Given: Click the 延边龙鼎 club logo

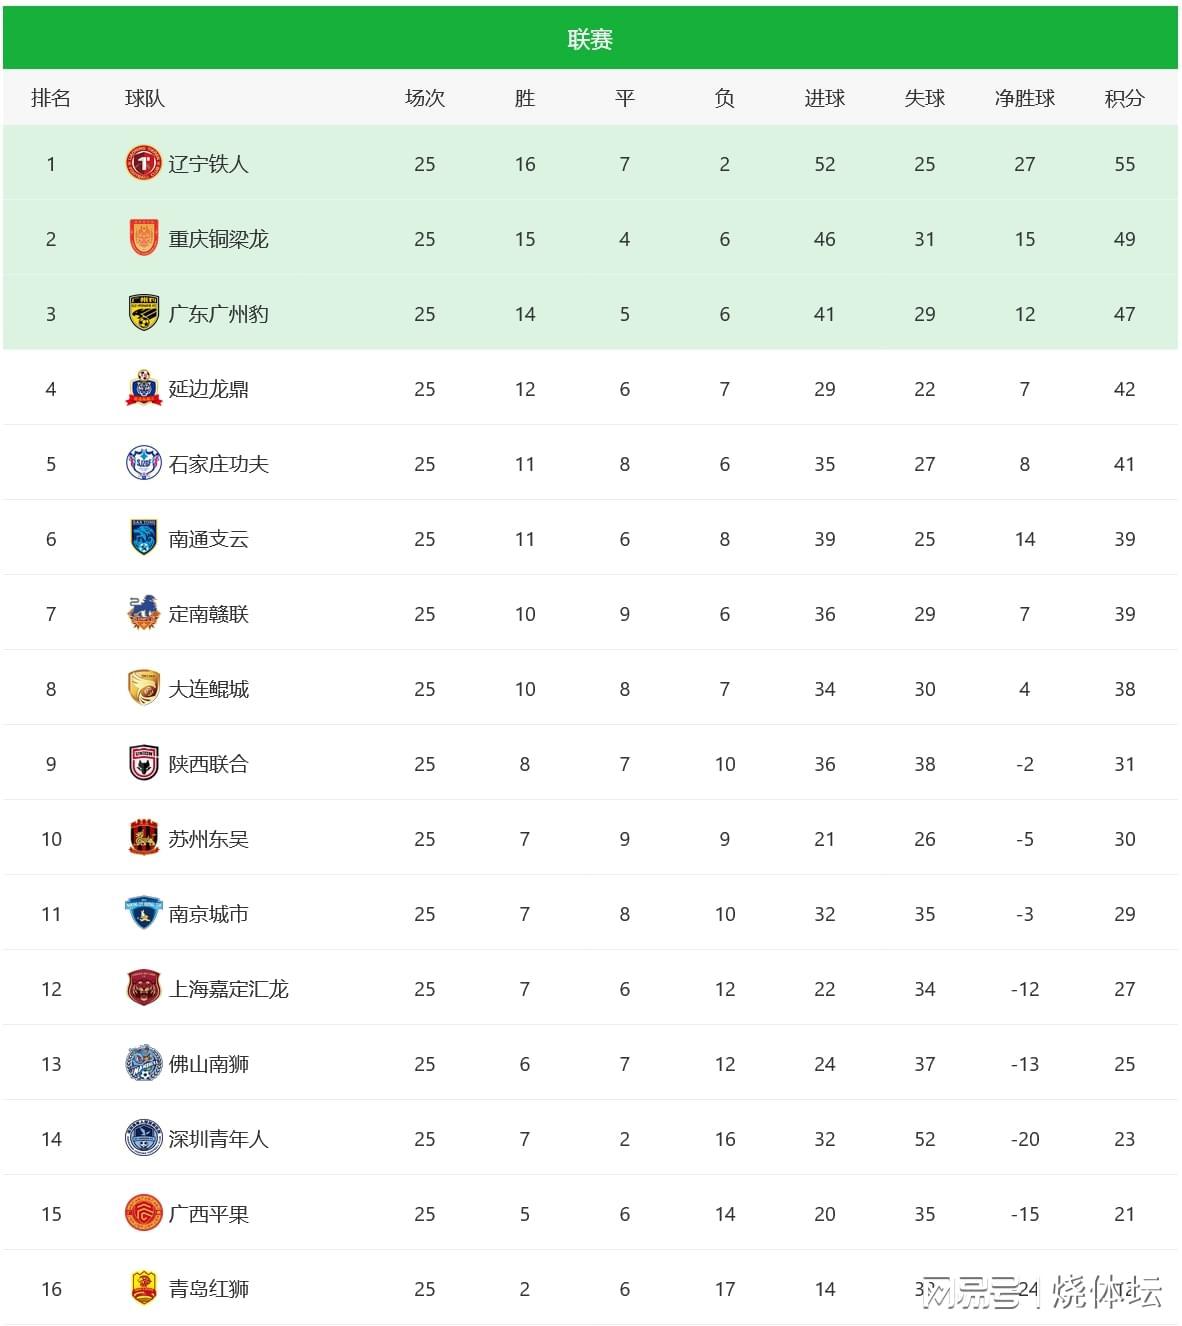Looking at the screenshot, I should click(144, 388).
